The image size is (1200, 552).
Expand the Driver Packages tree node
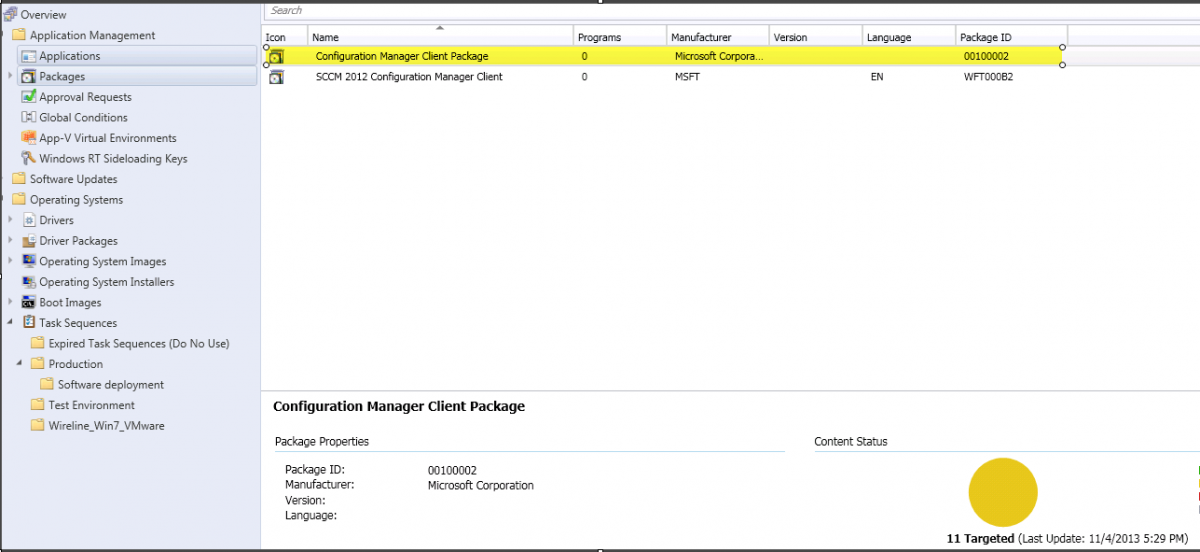(11, 241)
